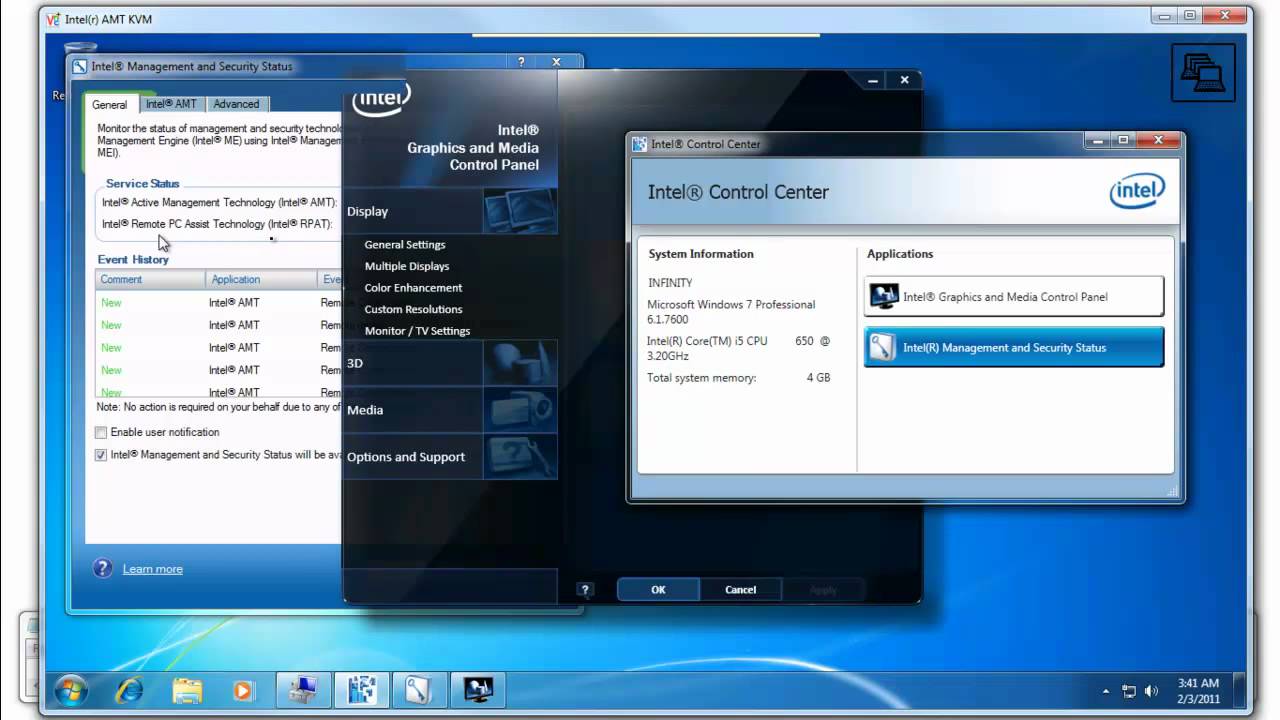Follow the Learn more link

pyautogui.click(x=153, y=569)
